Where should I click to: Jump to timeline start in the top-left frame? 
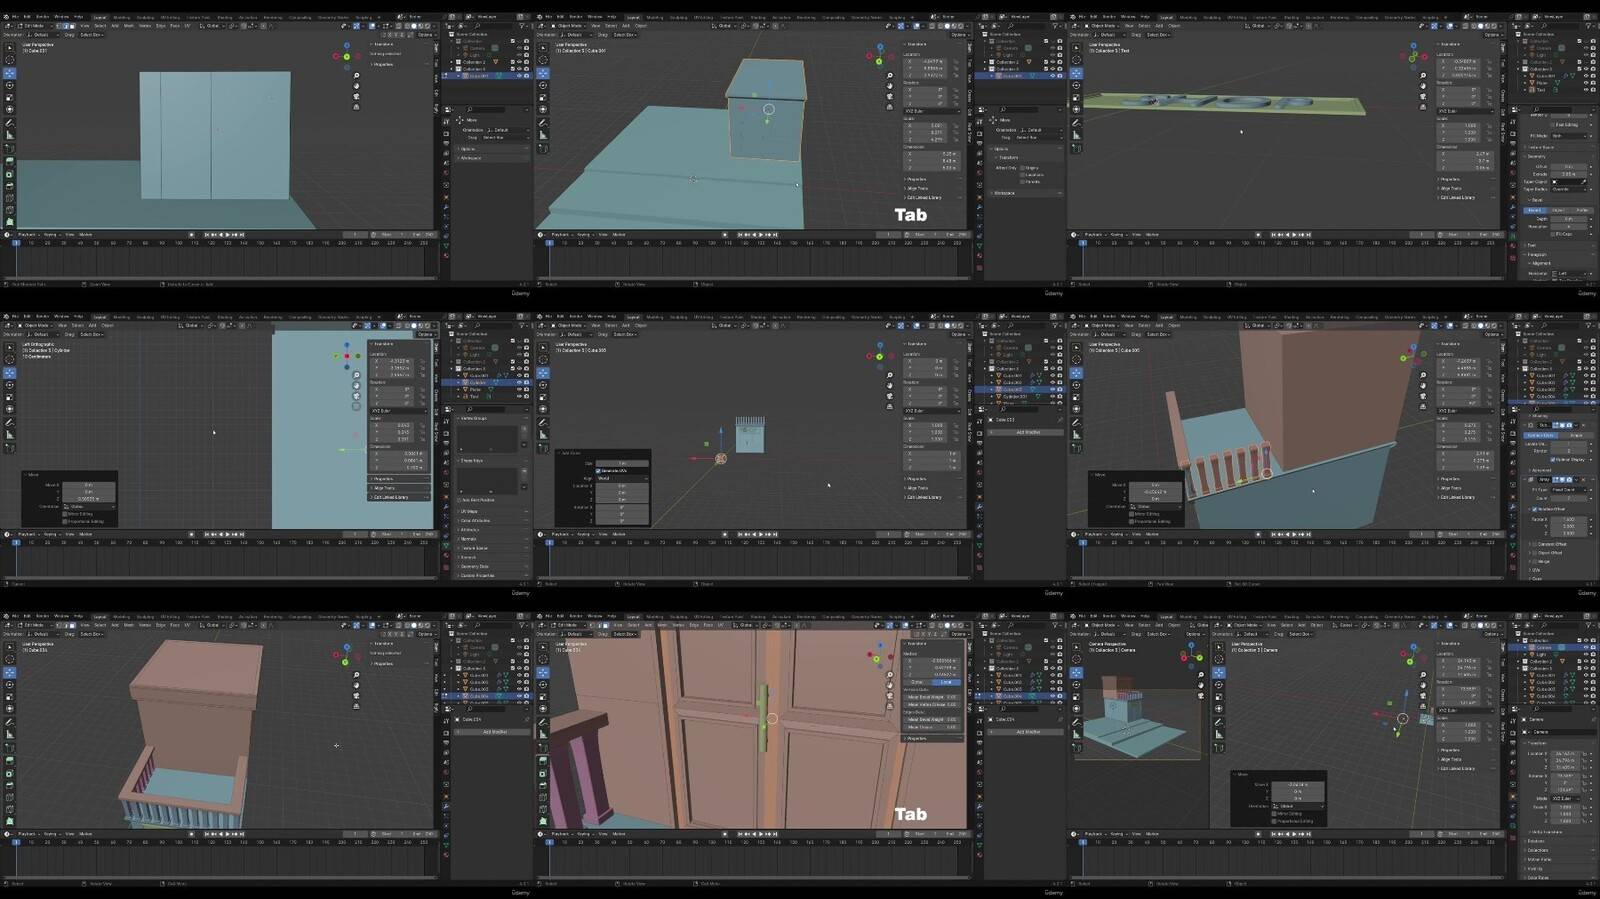click(208, 235)
